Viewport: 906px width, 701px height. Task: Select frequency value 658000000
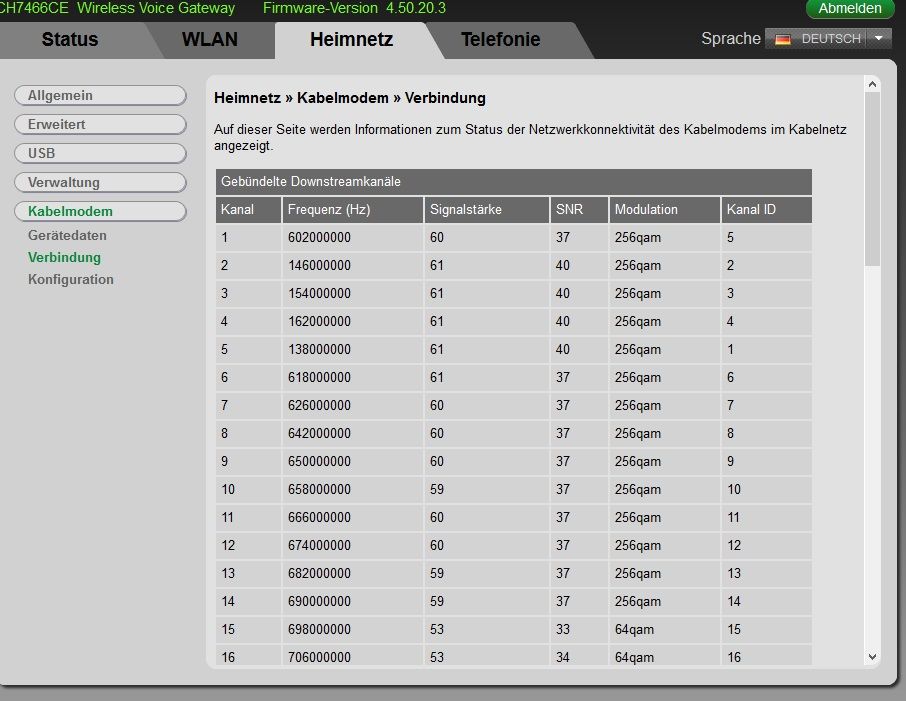point(320,489)
